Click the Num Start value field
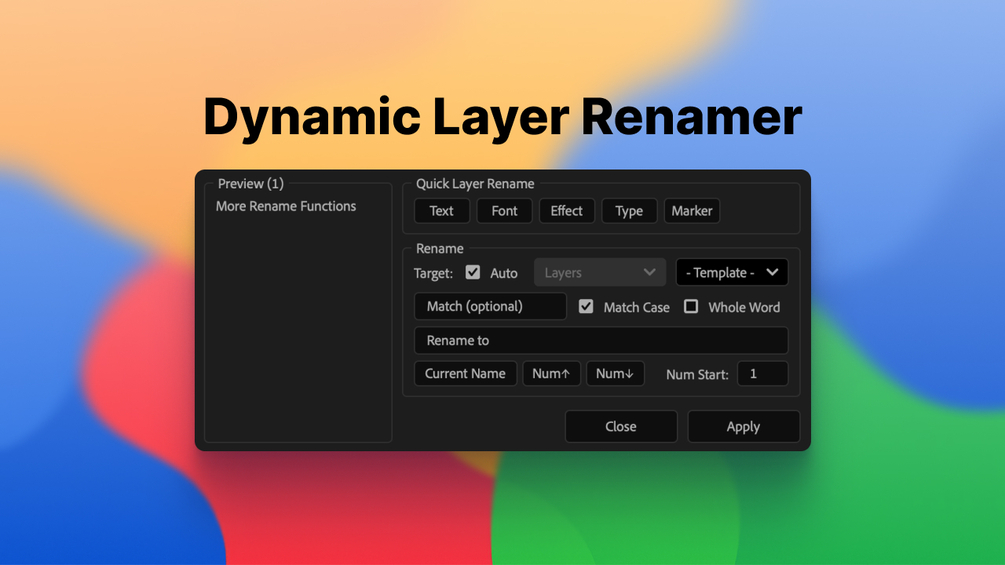The width and height of the screenshot is (1005, 565). pos(763,373)
